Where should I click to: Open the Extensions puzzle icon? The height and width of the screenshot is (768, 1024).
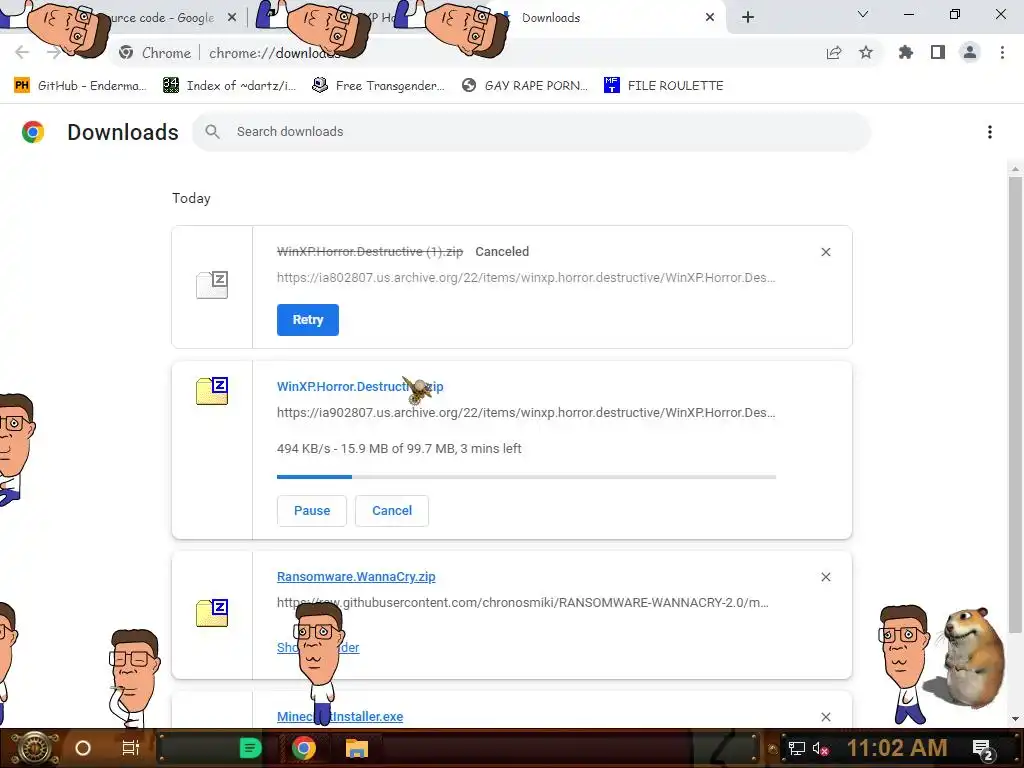pos(906,53)
